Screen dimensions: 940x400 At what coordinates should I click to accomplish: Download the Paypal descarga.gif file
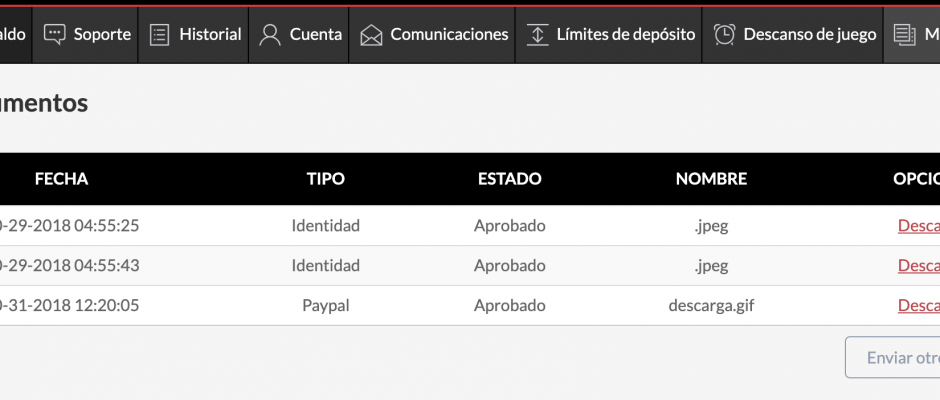[x=918, y=305]
